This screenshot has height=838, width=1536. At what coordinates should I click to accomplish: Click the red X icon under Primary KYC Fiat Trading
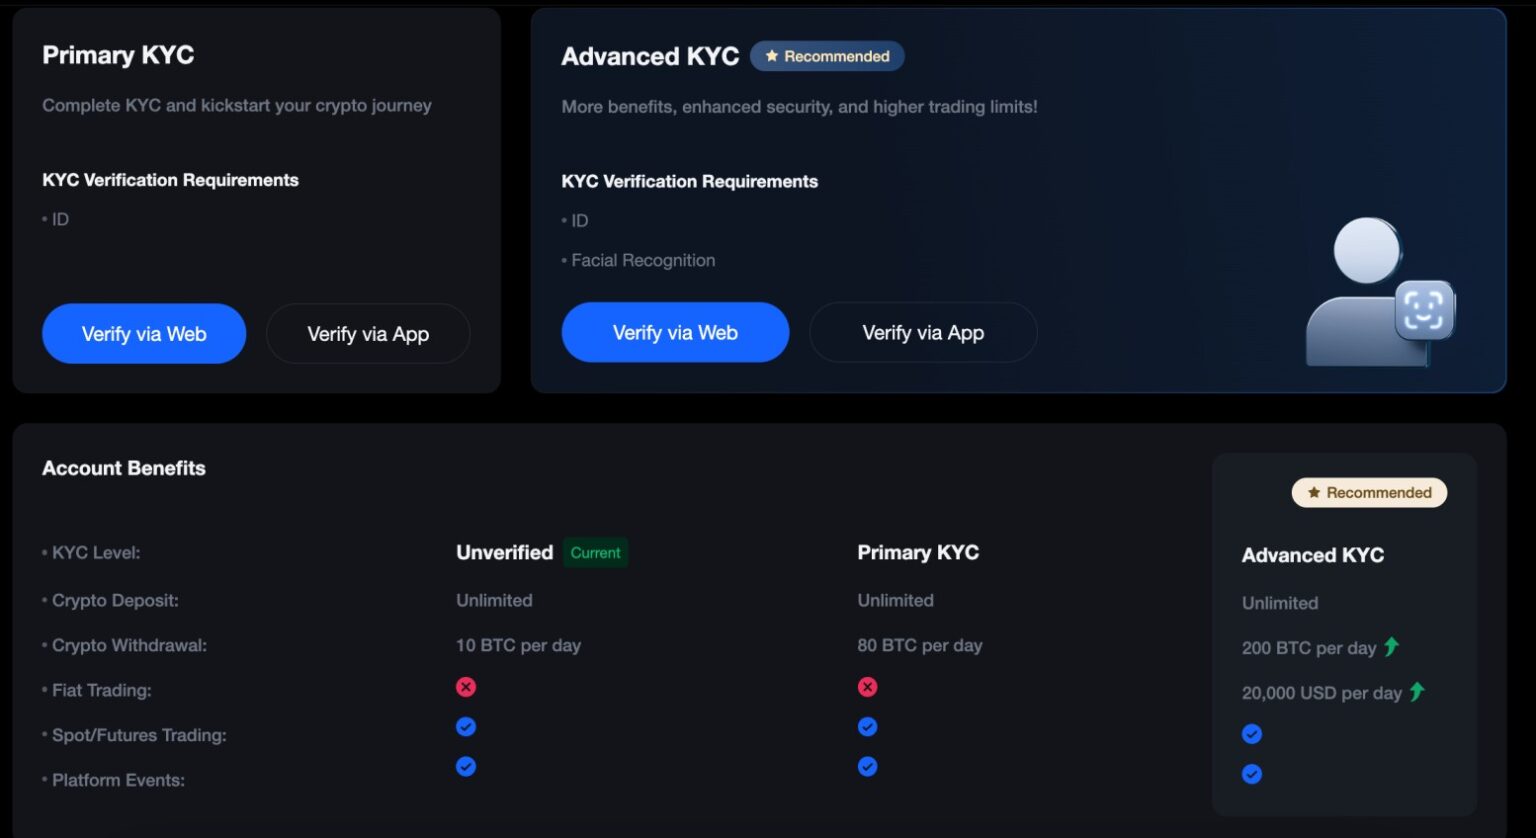coord(867,686)
